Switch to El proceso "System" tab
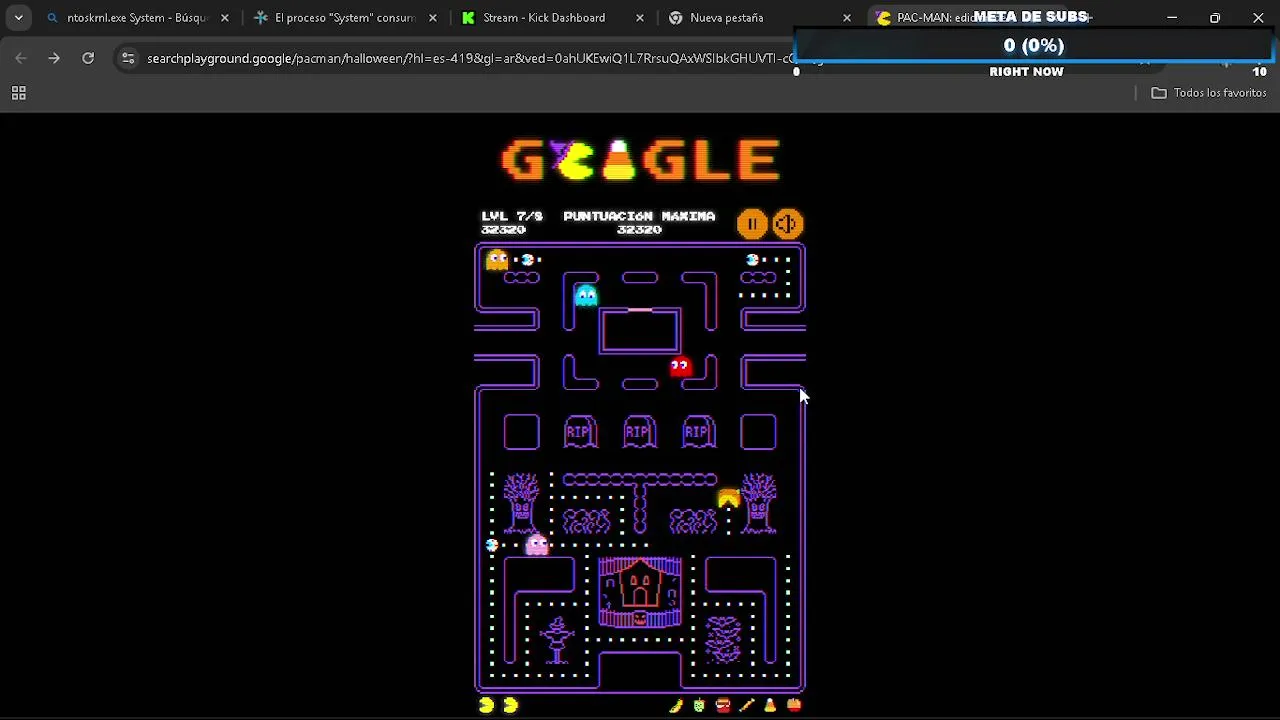 [345, 18]
